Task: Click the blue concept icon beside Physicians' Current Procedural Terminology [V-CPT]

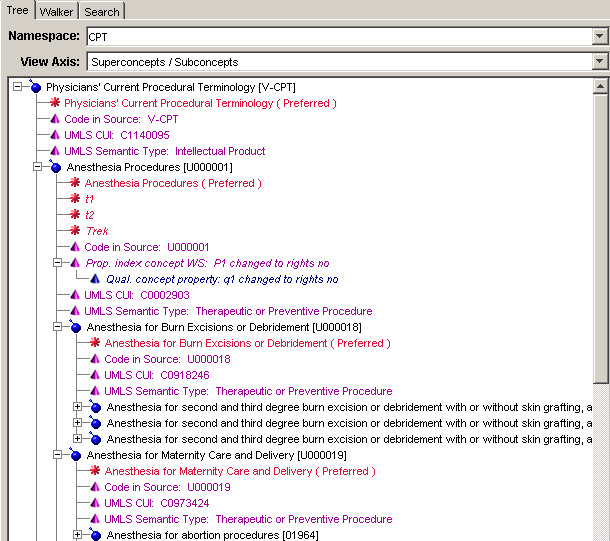Action: [x=35, y=87]
